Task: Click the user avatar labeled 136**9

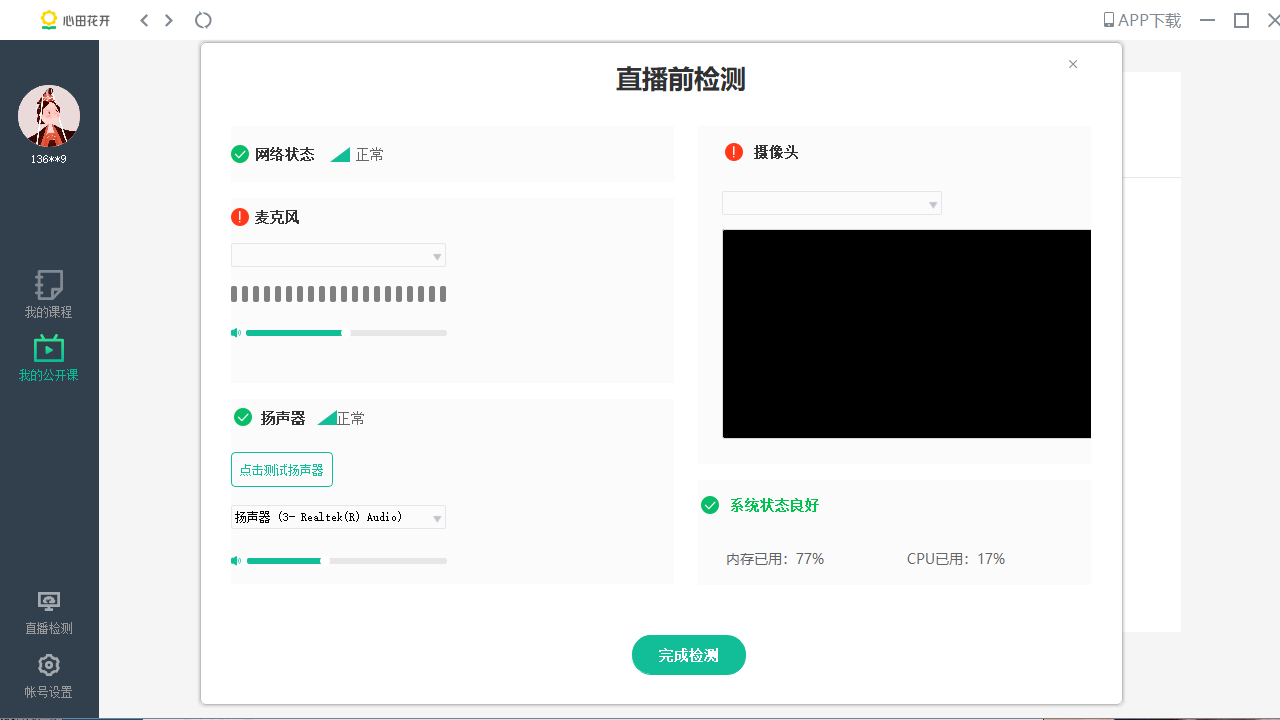Action: coord(49,116)
